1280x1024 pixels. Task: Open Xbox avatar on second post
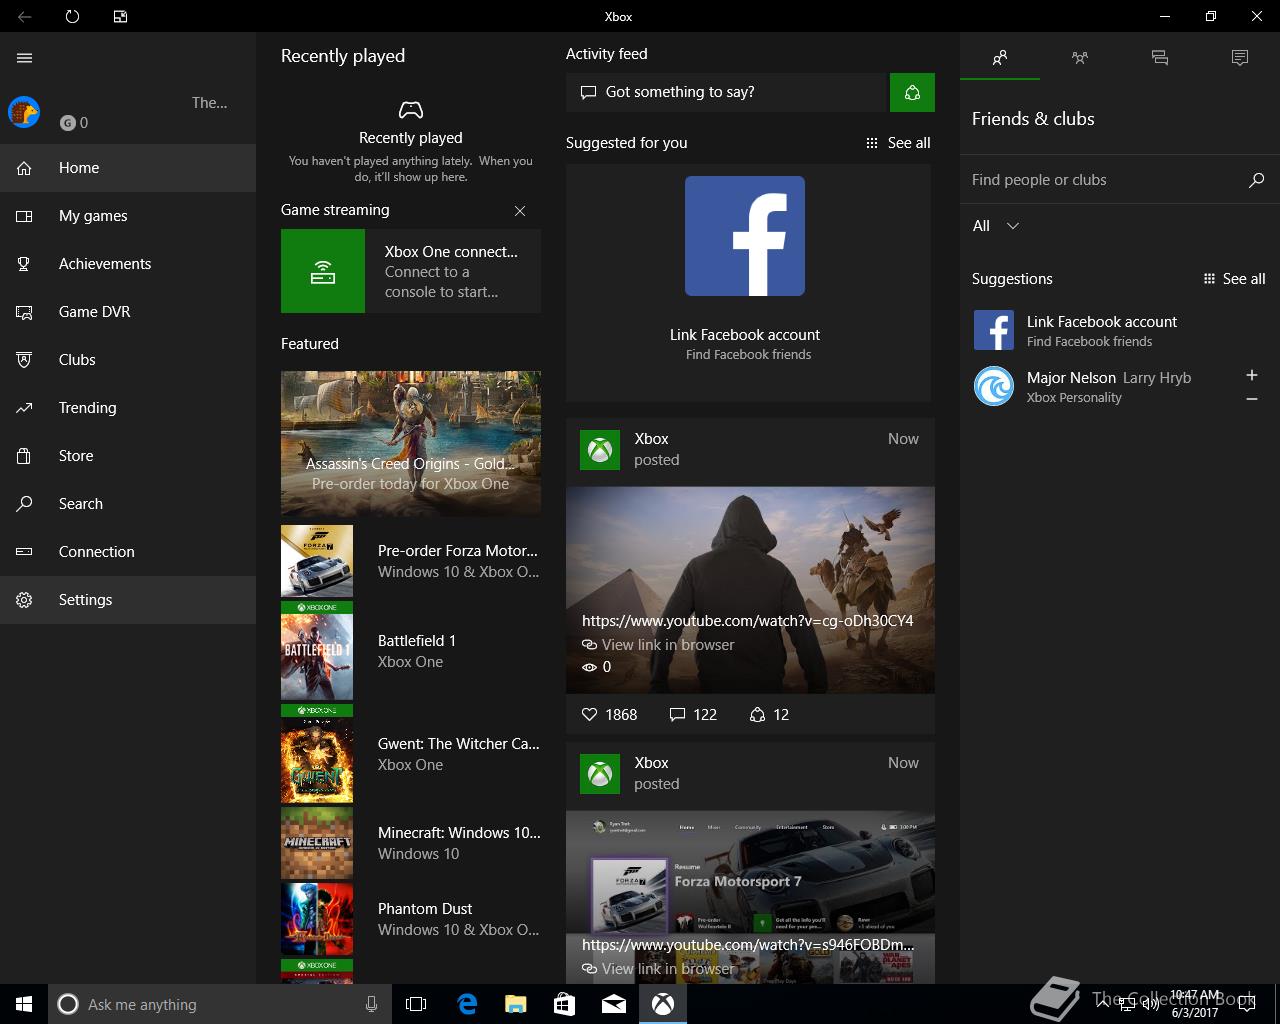(600, 774)
